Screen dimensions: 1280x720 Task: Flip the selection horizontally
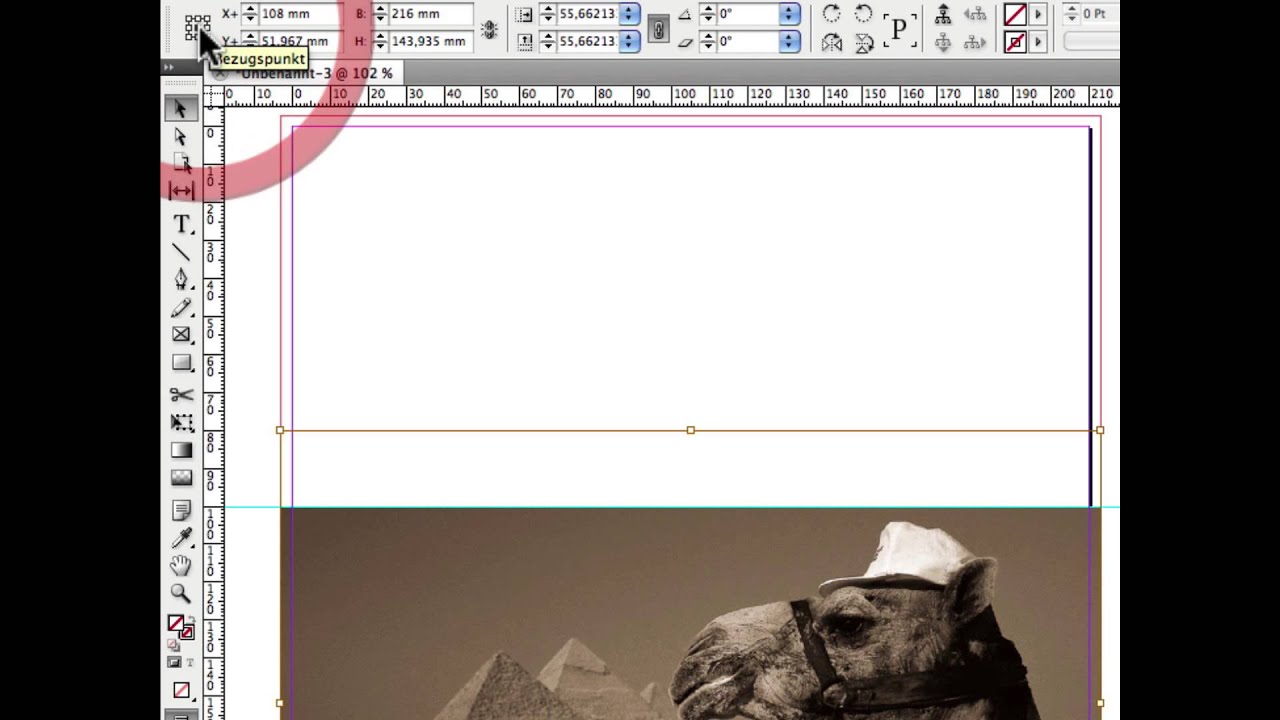pos(831,42)
